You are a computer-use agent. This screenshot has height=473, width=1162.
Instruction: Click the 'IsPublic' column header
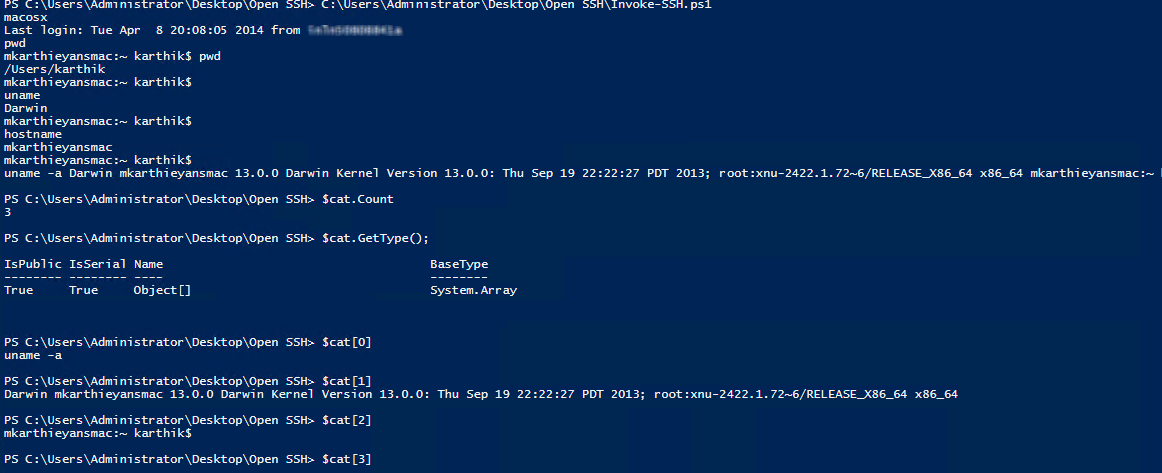(x=33, y=264)
